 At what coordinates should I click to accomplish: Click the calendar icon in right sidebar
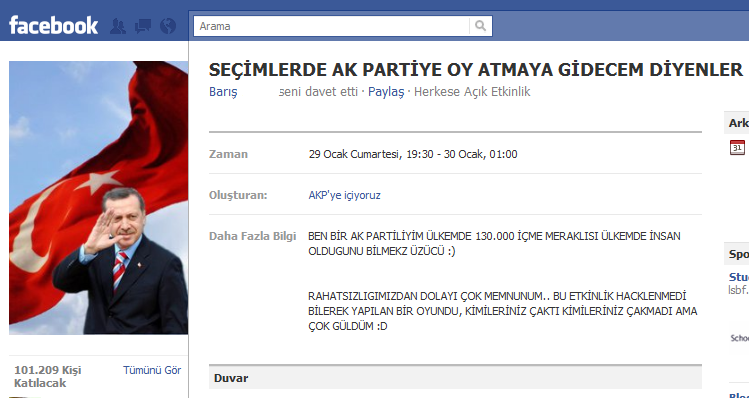737,147
